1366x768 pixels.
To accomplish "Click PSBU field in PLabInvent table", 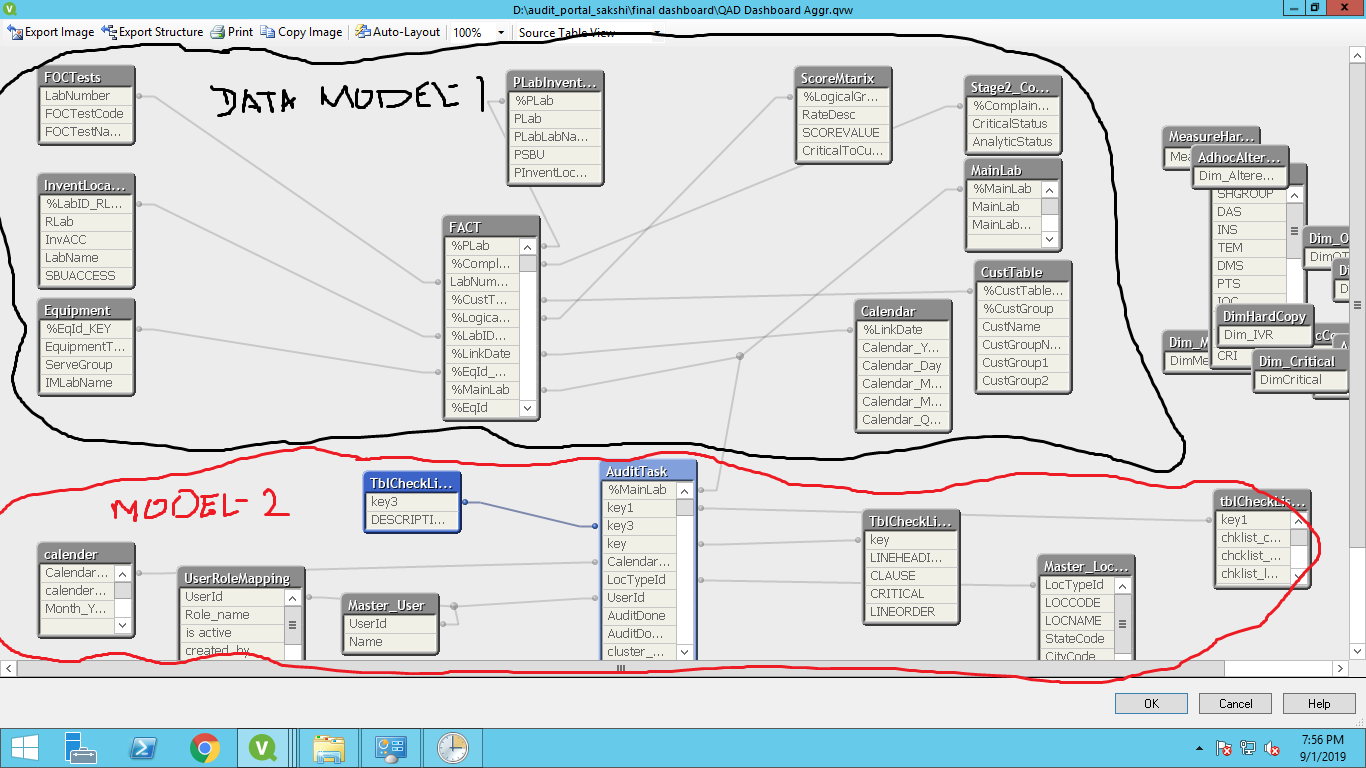I will (x=555, y=155).
